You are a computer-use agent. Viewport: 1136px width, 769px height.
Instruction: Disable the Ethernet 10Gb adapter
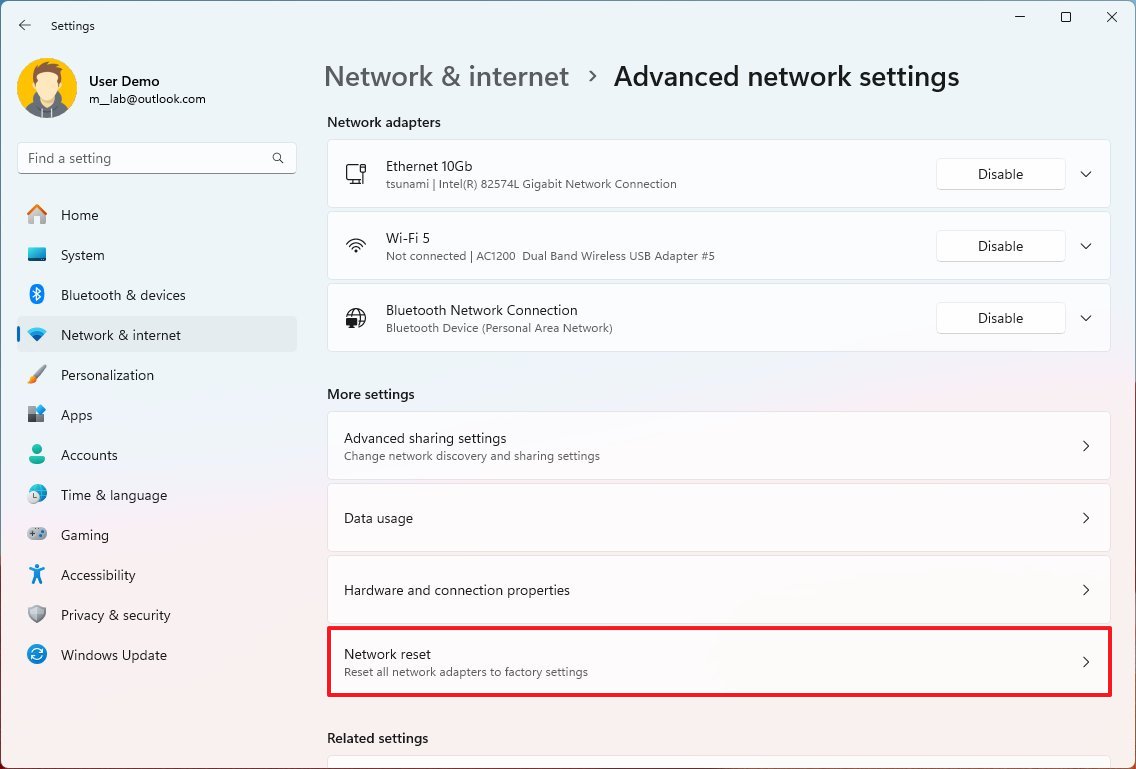pyautogui.click(x=1000, y=174)
